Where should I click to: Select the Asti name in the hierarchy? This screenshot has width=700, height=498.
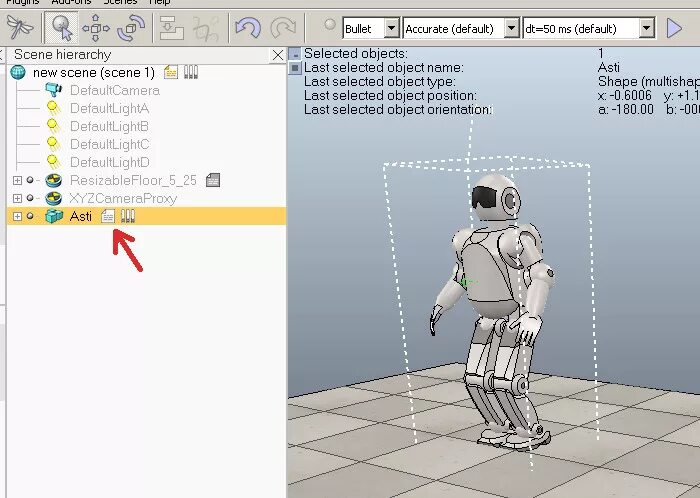(x=81, y=216)
